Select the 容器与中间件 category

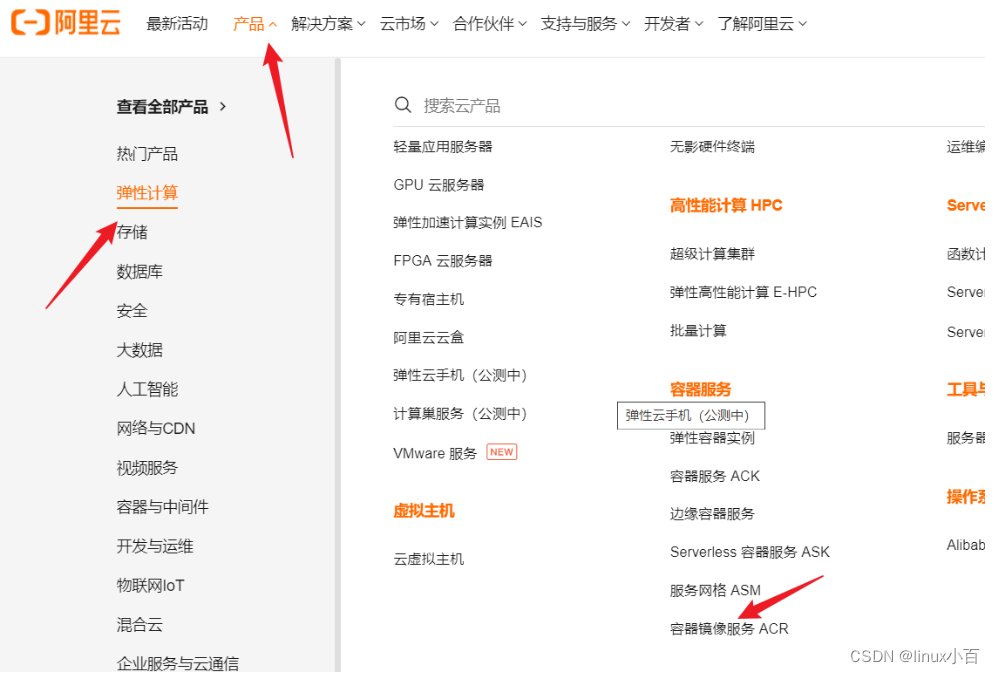[162, 506]
